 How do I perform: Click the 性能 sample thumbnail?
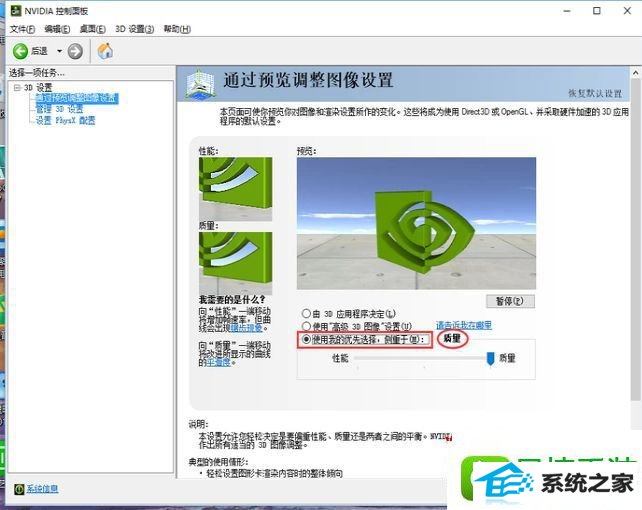tap(235, 189)
